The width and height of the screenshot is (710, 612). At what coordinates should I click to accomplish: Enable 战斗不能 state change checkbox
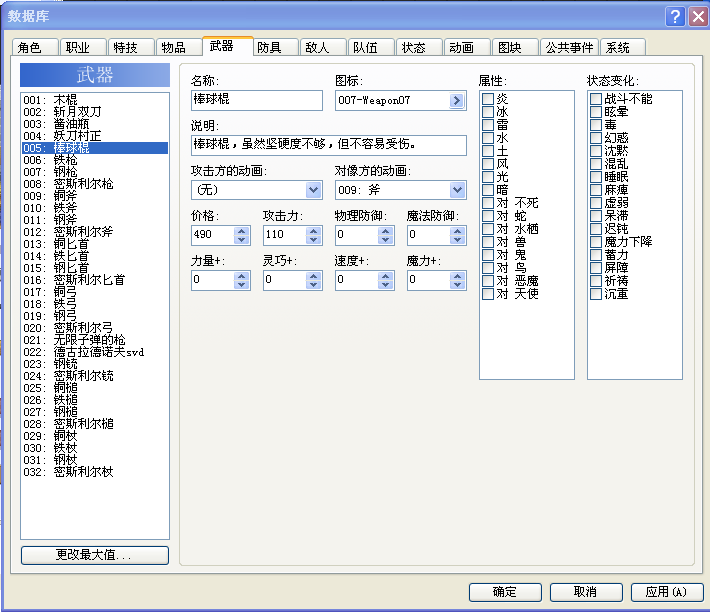[596, 99]
